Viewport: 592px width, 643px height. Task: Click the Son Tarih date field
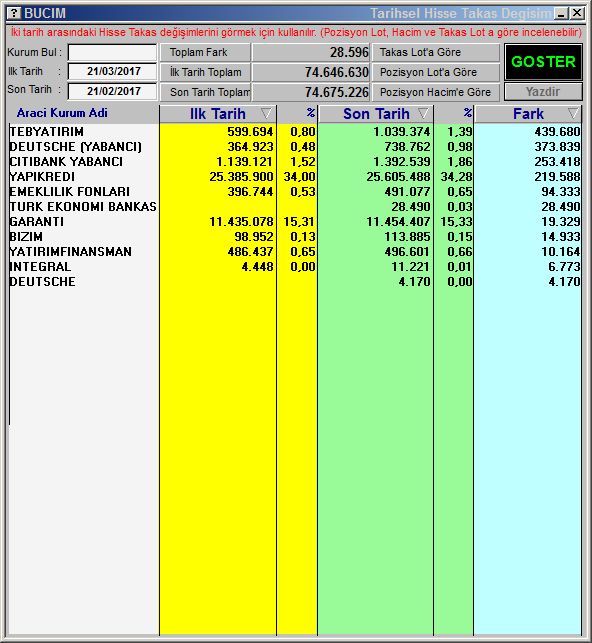tap(112, 91)
